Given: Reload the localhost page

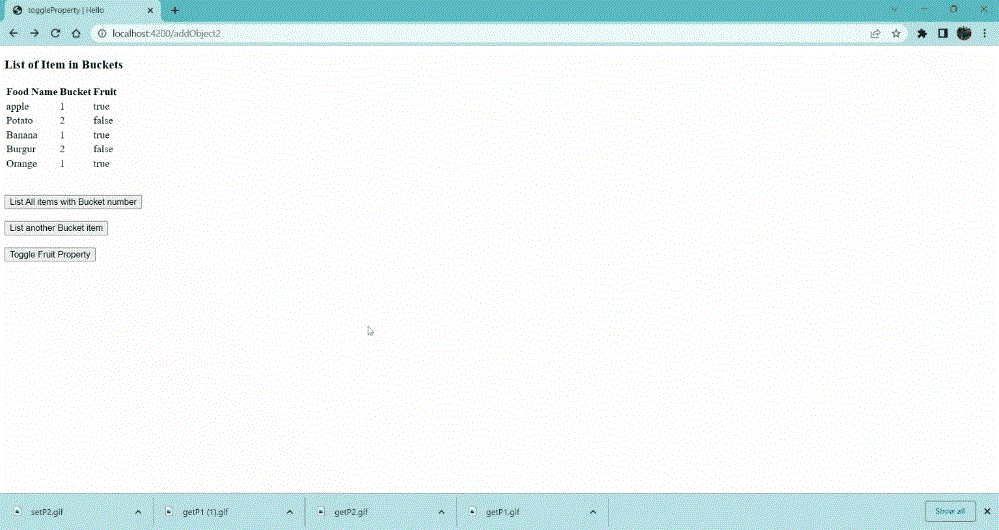Looking at the screenshot, I should click(x=55, y=33).
